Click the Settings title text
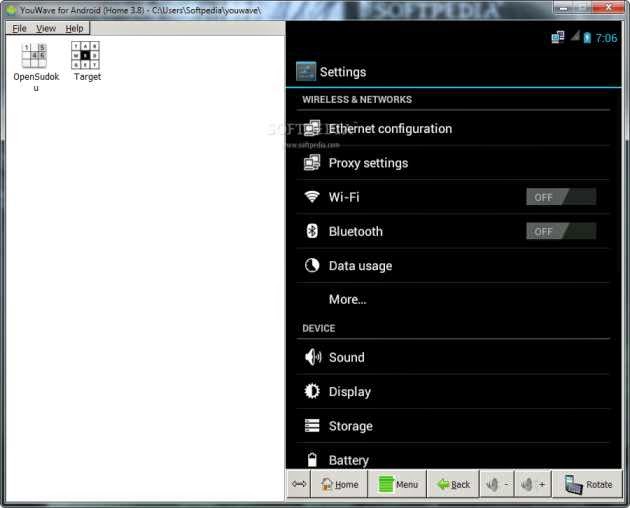Screen dimensions: 630x508 [x=343, y=72]
